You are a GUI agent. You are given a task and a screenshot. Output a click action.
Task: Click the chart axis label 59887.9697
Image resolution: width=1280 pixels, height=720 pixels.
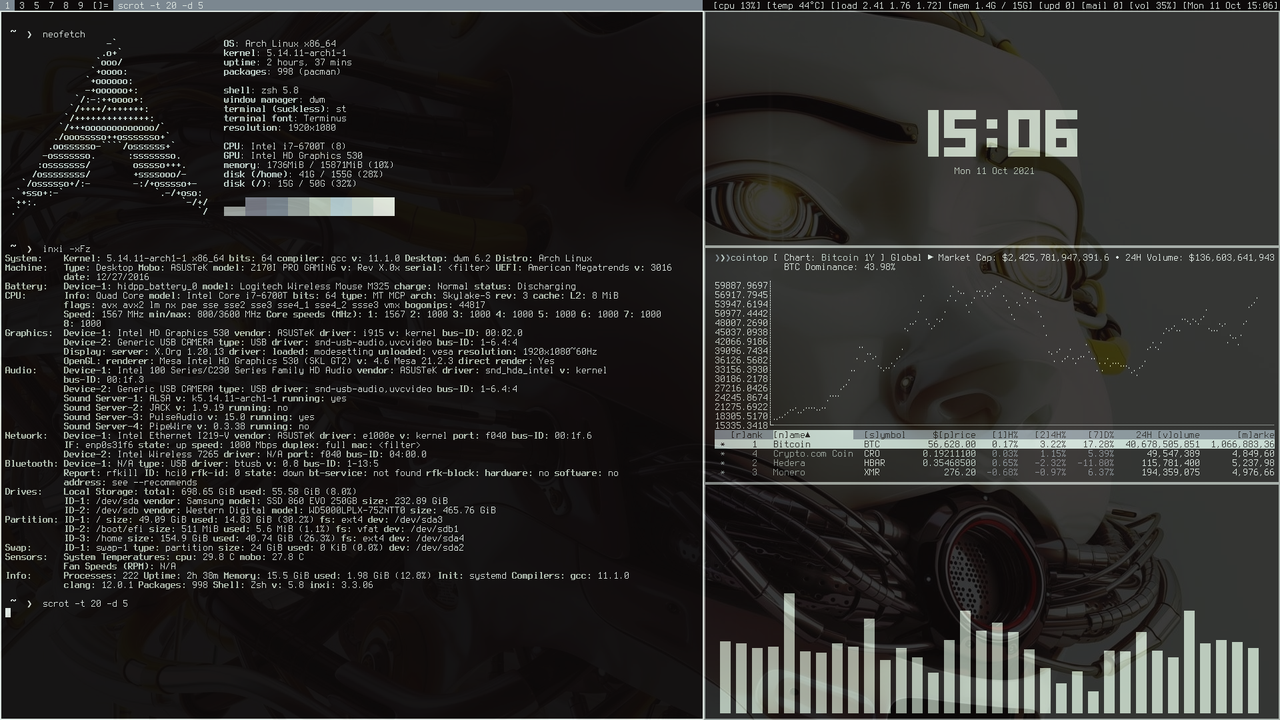pos(741,286)
